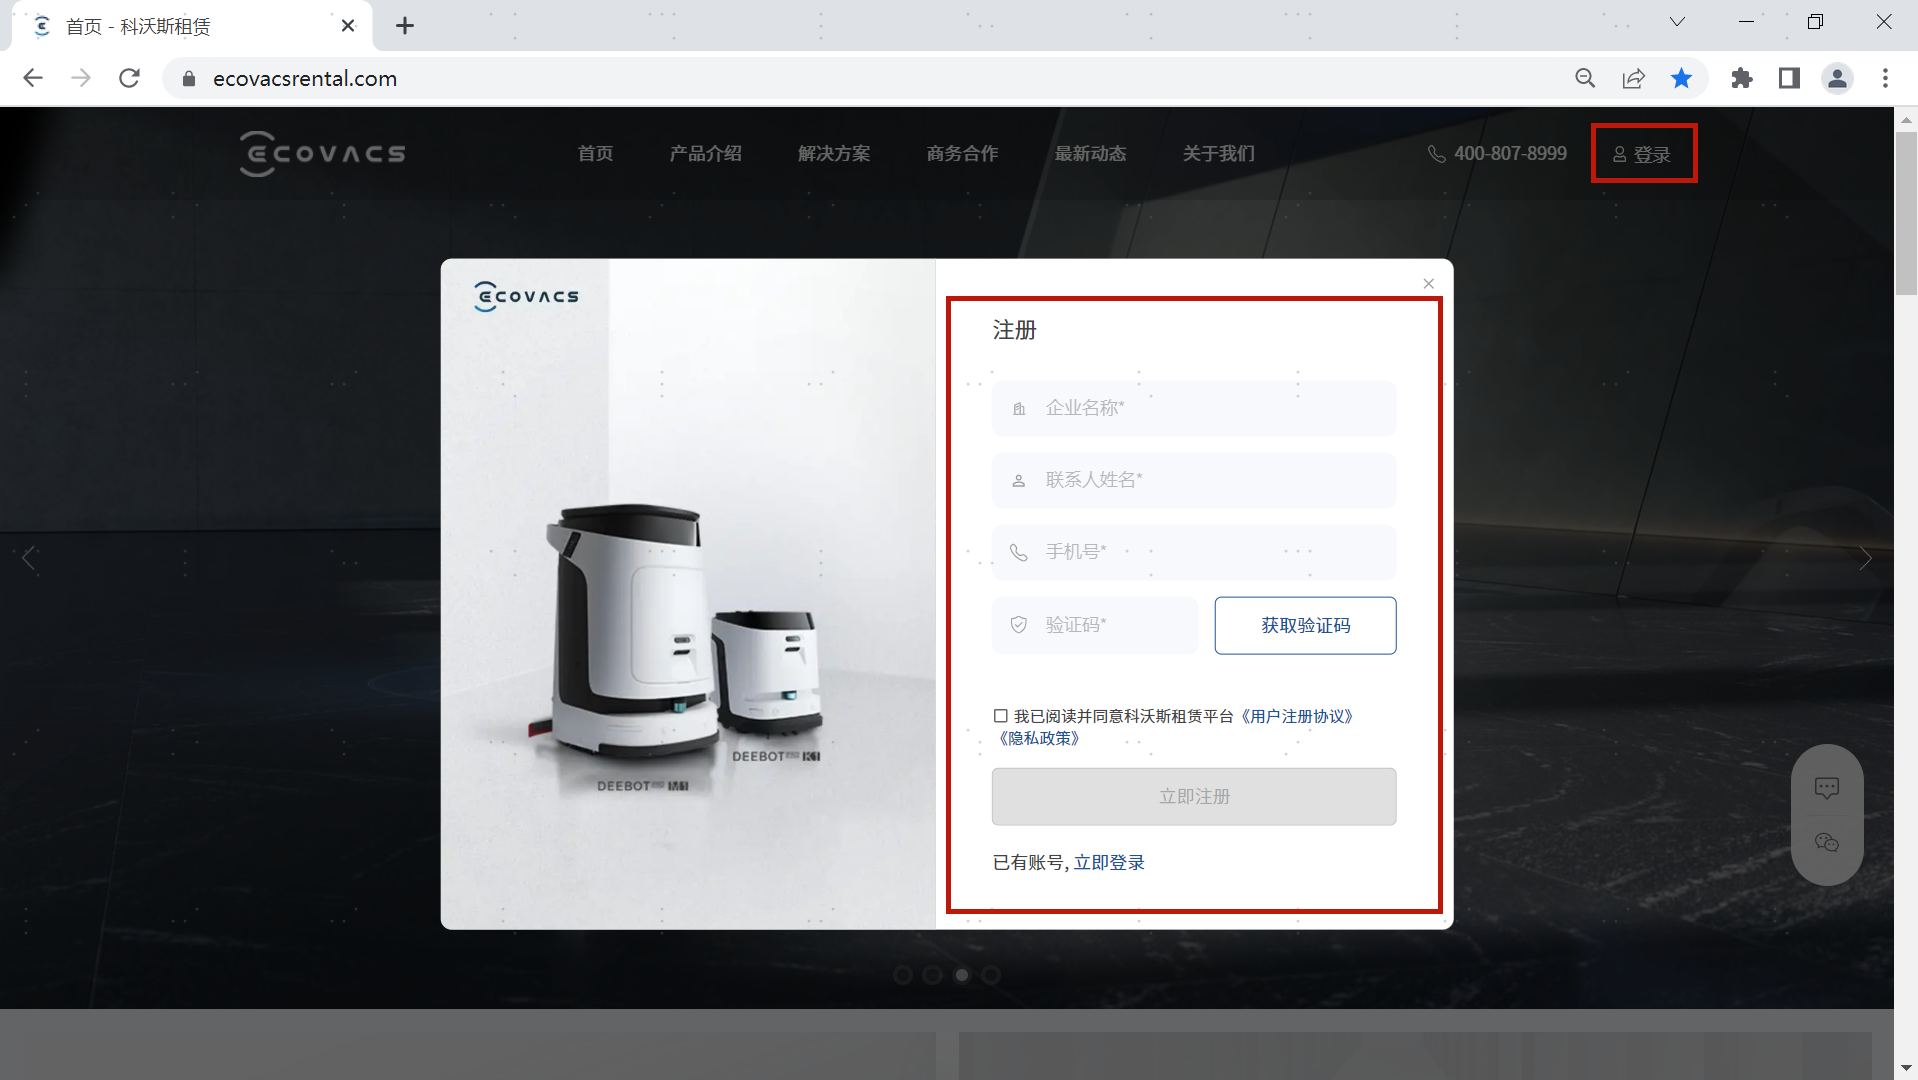Show next banner slide
Screen dimensions: 1918x1080
(x=1865, y=558)
